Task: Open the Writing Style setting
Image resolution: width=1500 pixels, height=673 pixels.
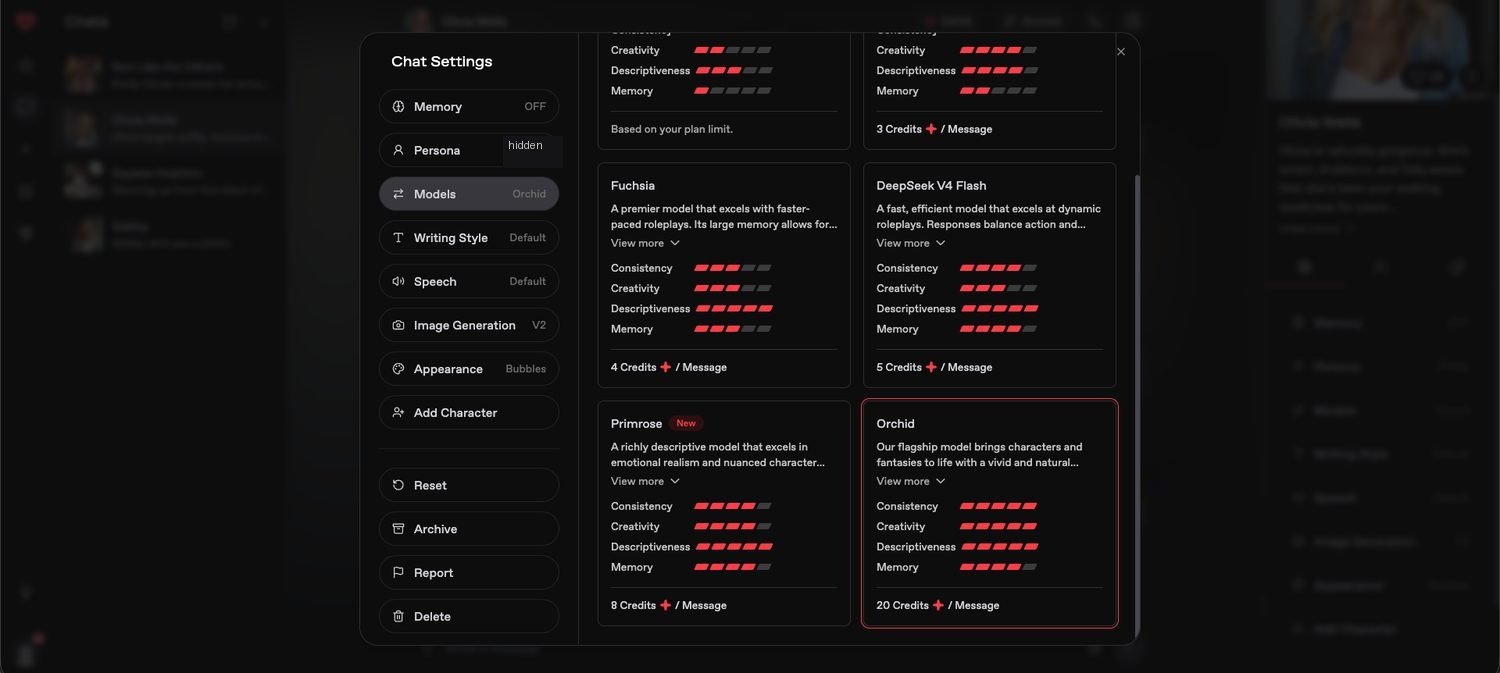Action: pyautogui.click(x=469, y=238)
